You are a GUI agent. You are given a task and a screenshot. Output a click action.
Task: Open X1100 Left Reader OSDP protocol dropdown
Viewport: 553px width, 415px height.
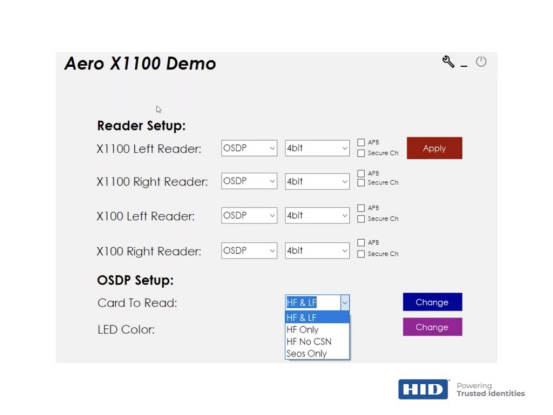249,148
